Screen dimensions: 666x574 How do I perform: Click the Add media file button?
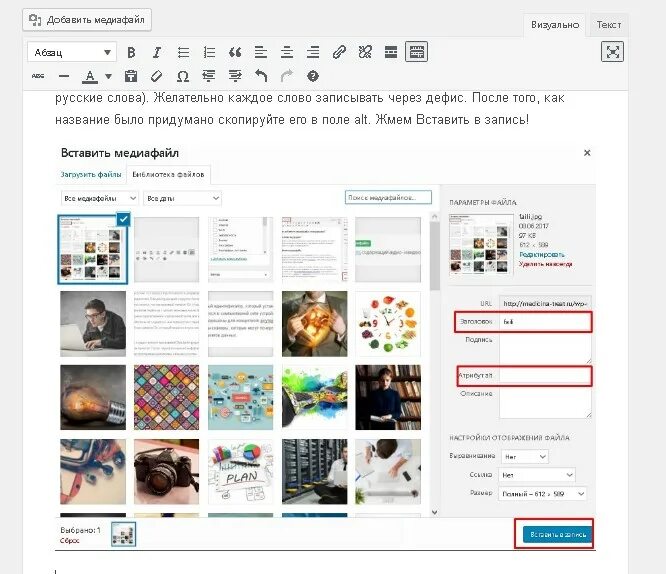[87, 20]
